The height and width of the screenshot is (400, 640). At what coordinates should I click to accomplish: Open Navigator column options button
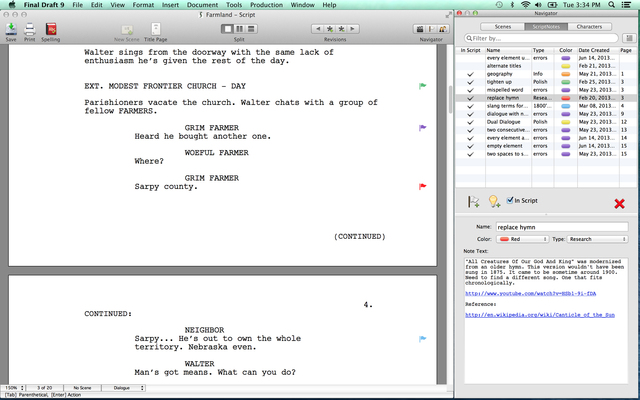point(629,38)
